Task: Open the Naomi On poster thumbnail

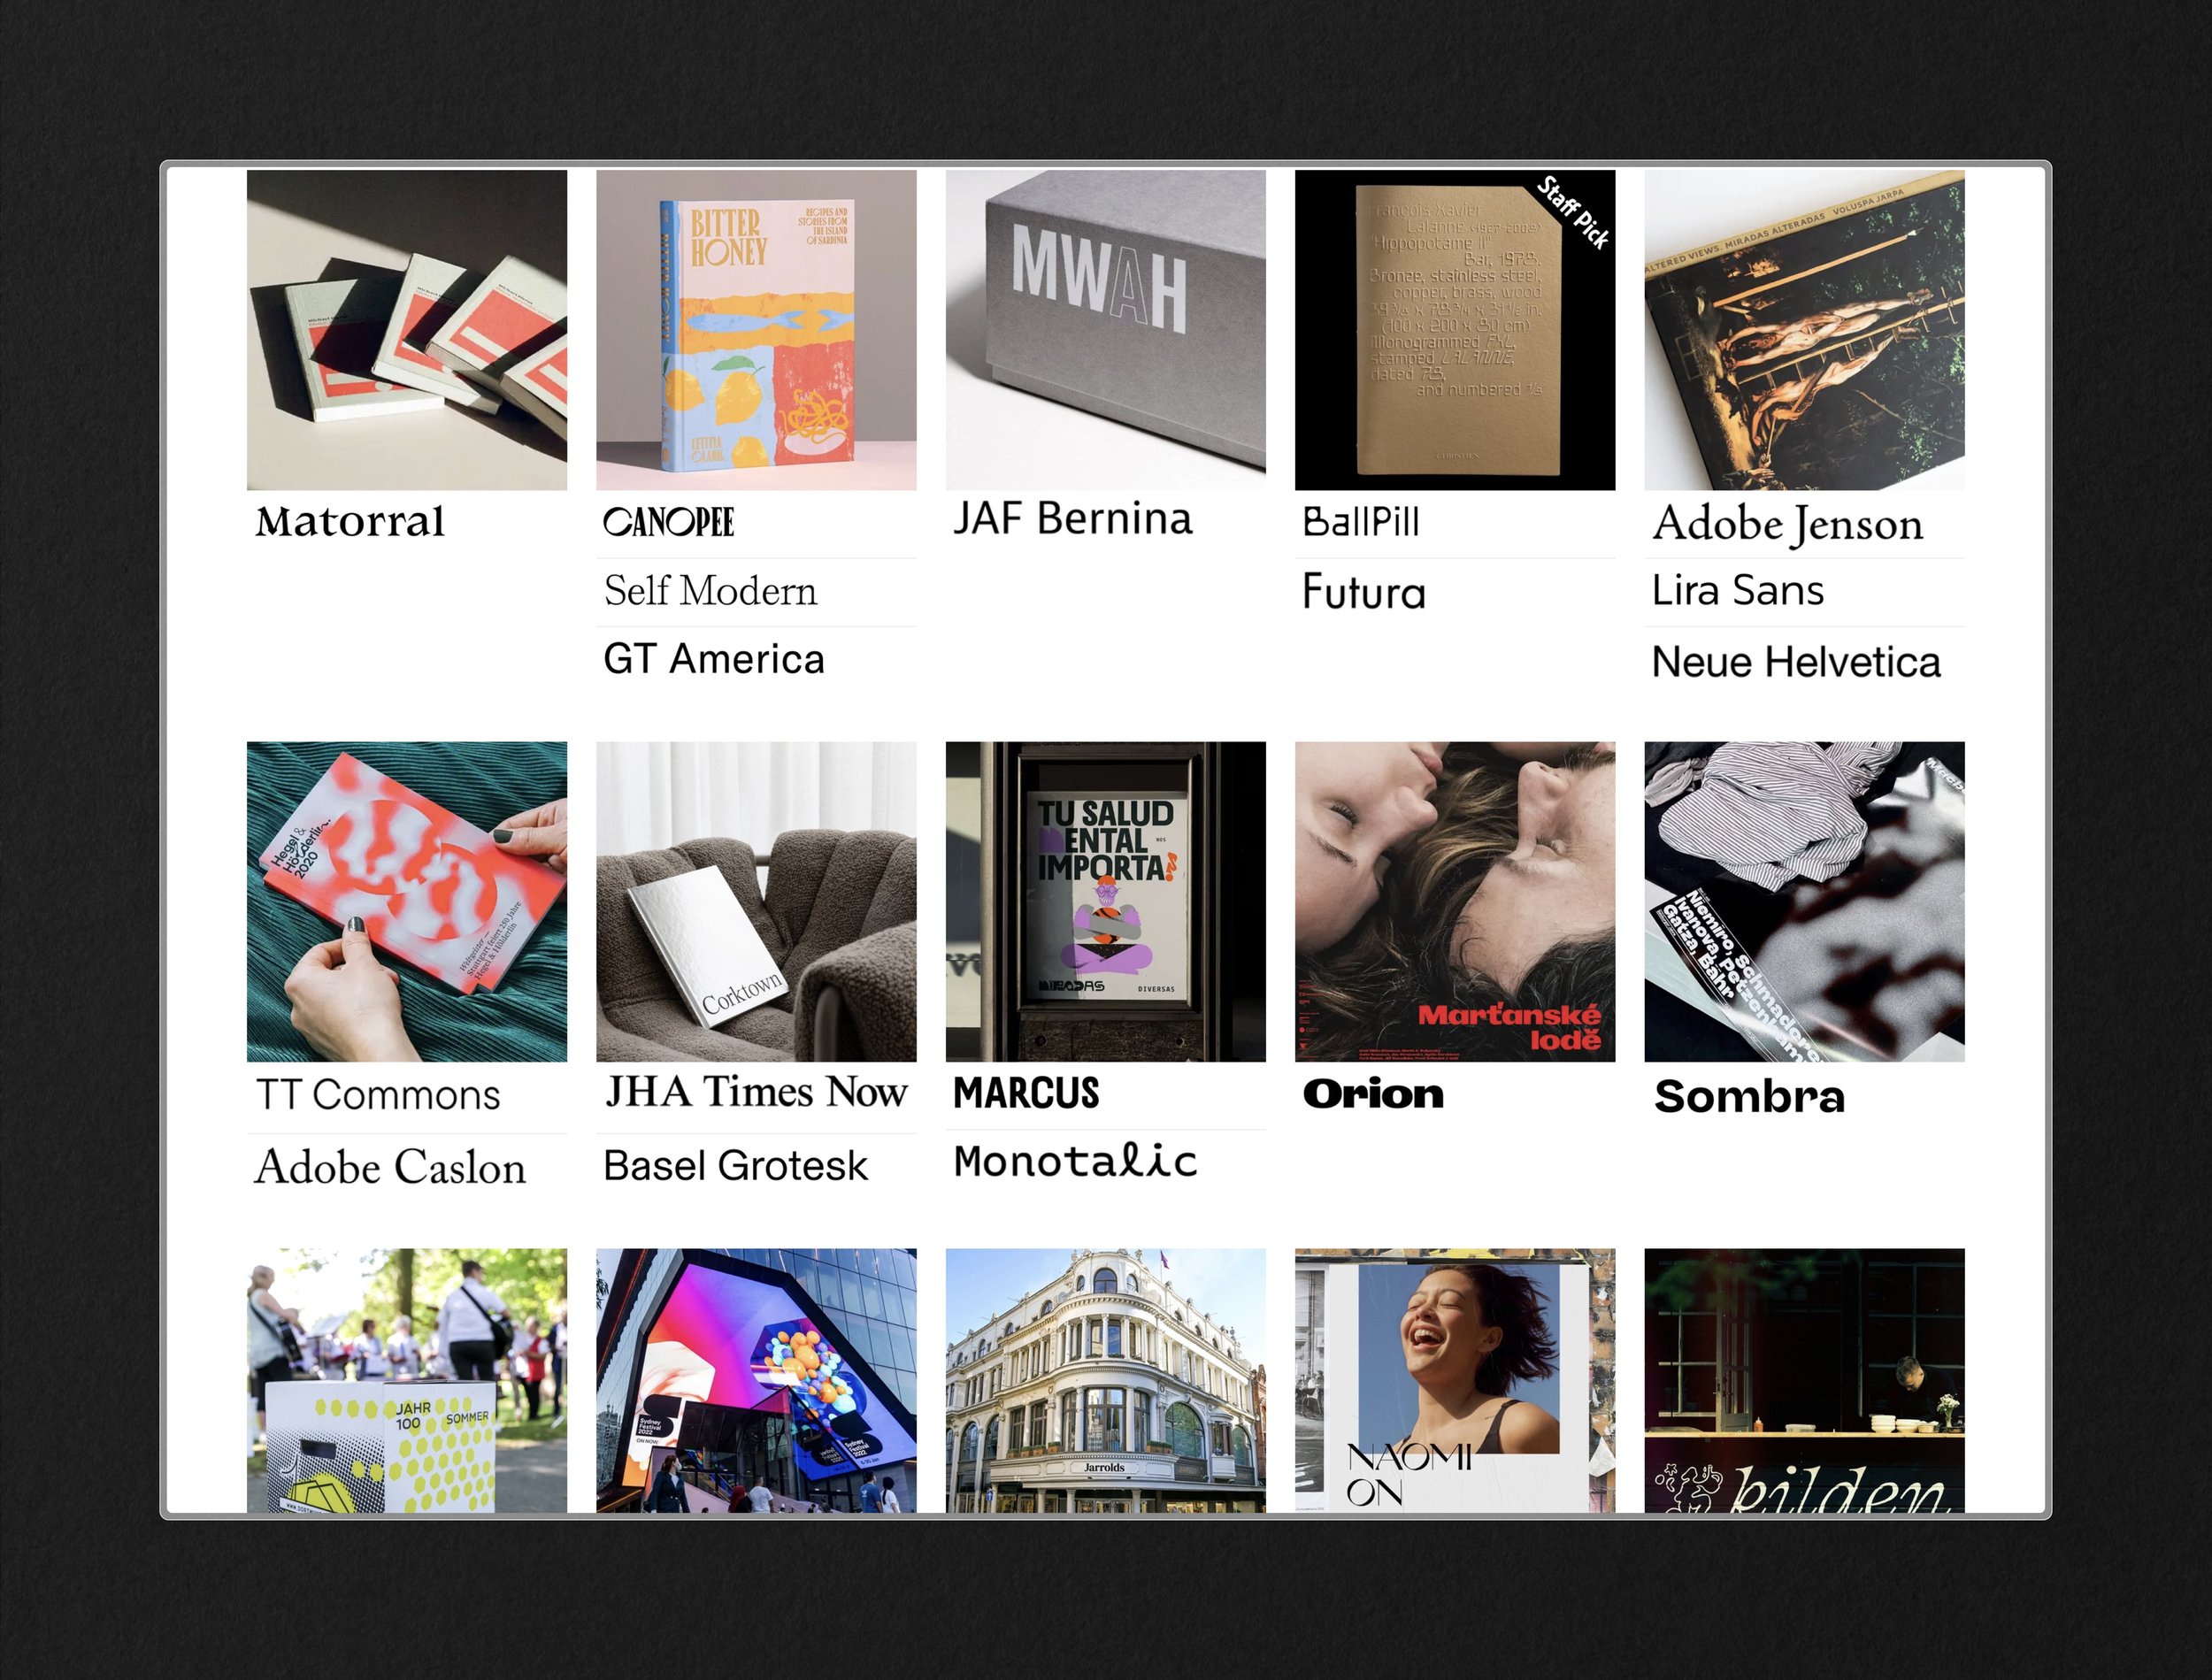Action: coord(1455,1380)
